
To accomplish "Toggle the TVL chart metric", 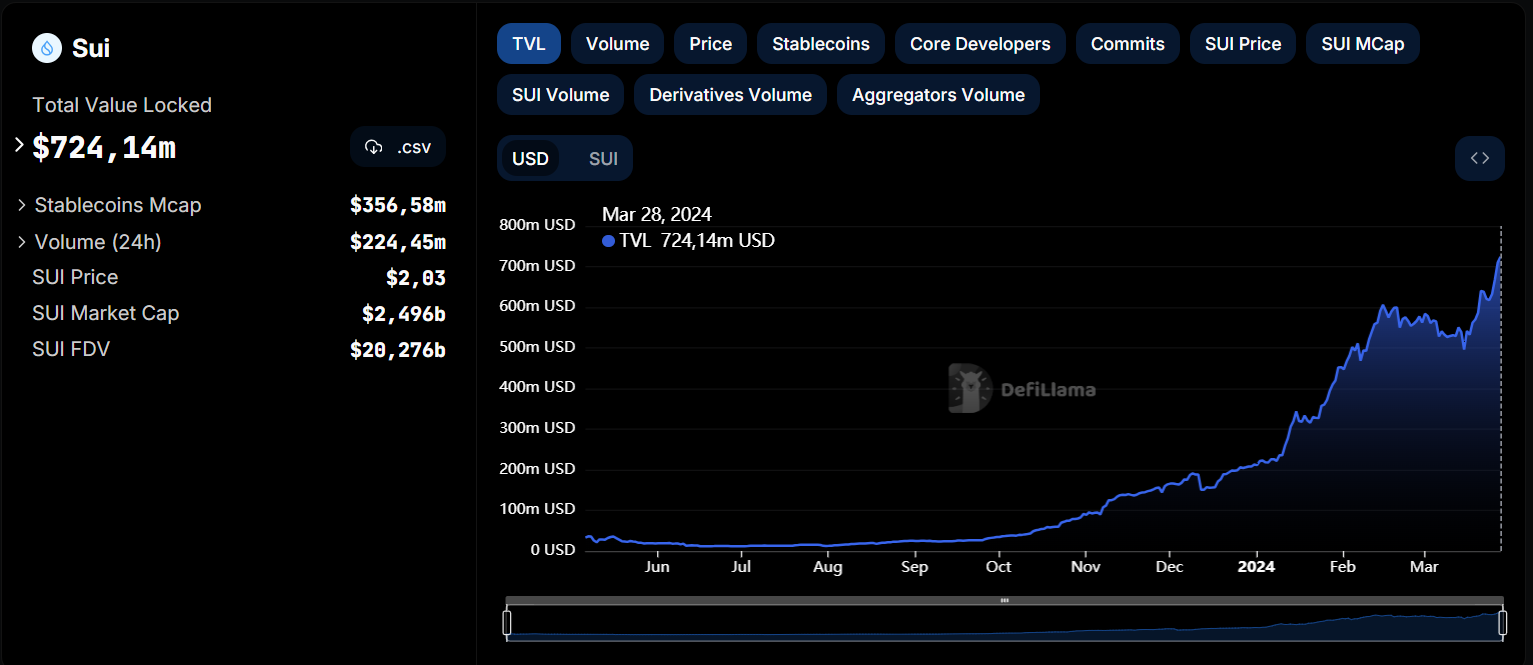I will [x=529, y=44].
